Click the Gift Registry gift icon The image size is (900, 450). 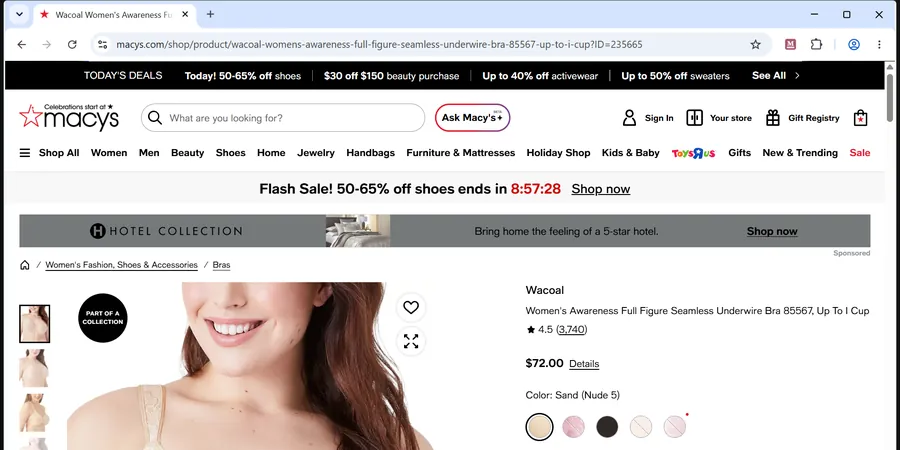coord(773,118)
